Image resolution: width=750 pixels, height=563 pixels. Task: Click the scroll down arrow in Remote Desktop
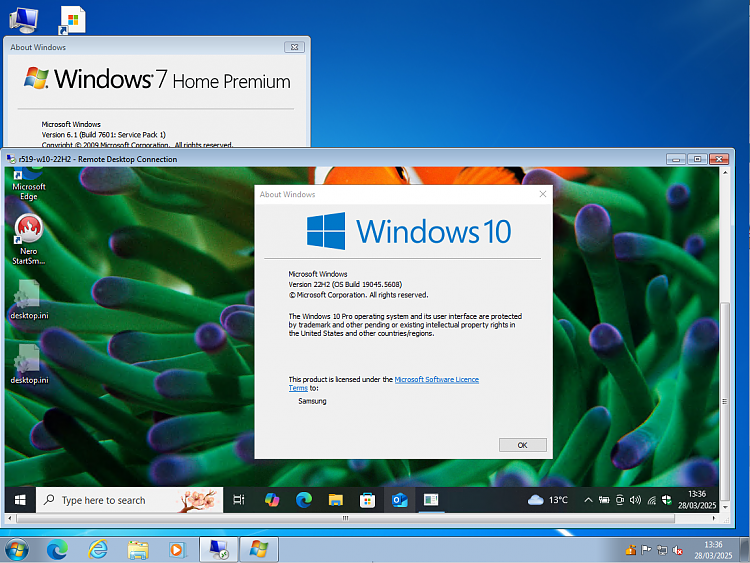tap(725, 508)
